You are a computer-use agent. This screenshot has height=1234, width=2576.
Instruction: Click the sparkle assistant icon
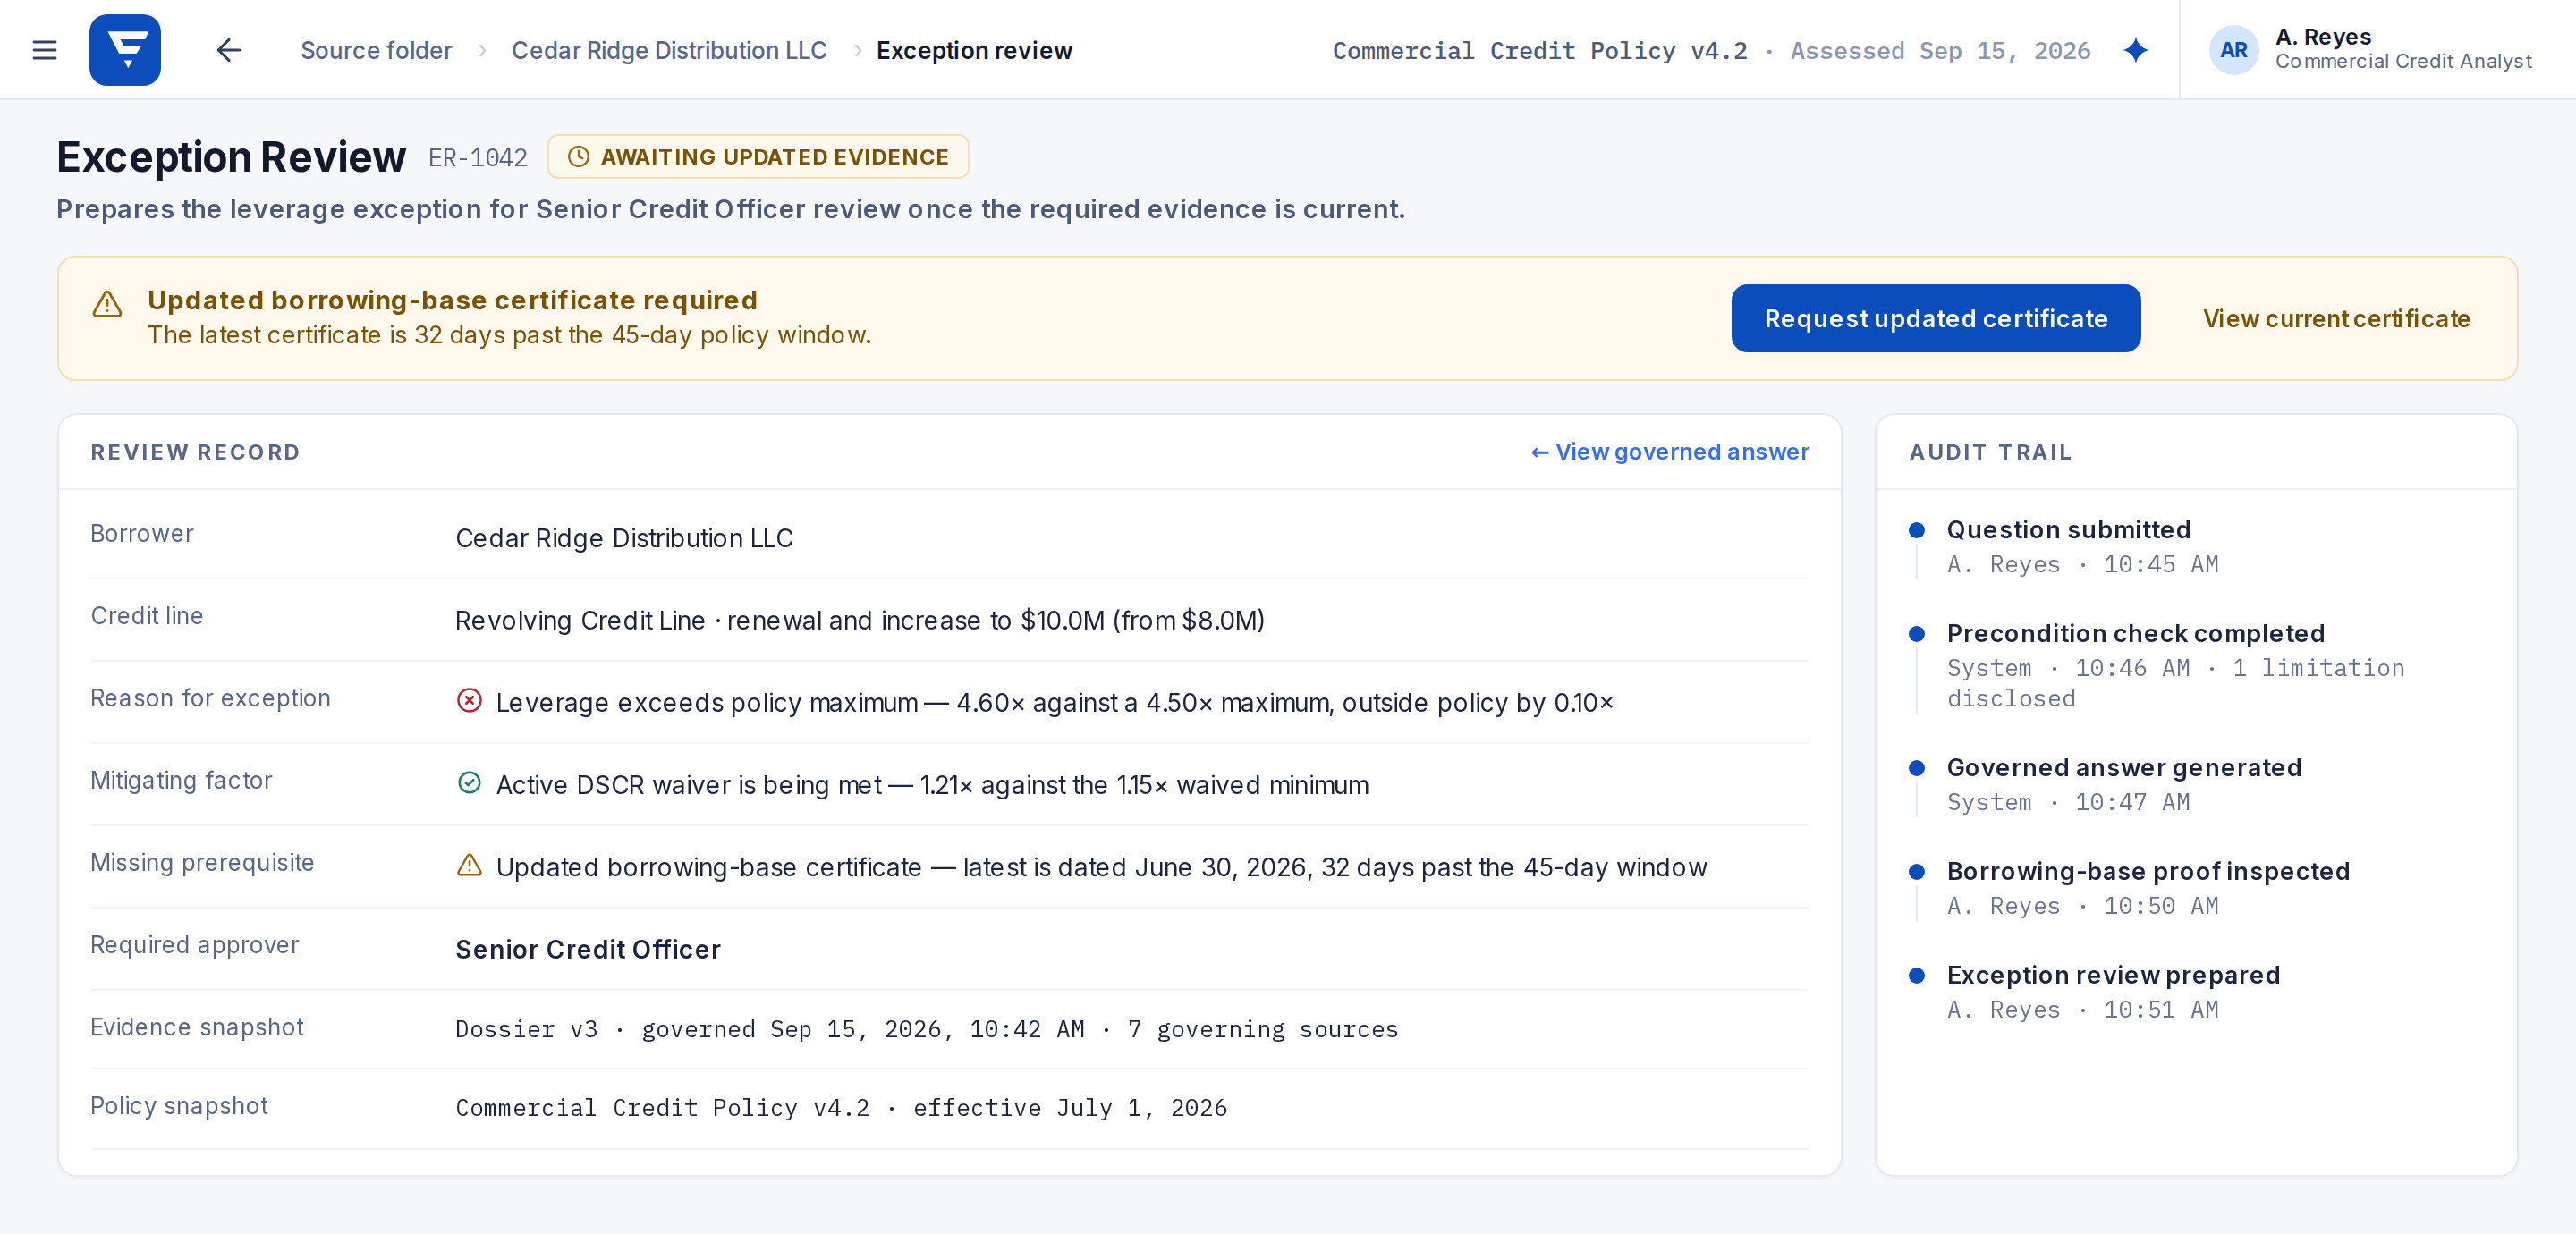pos(2135,50)
